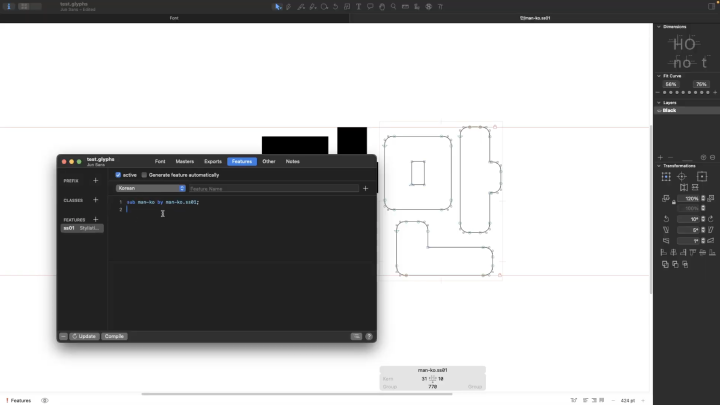720x405 pixels.
Task: Select the Text tool
Action: 359,6
